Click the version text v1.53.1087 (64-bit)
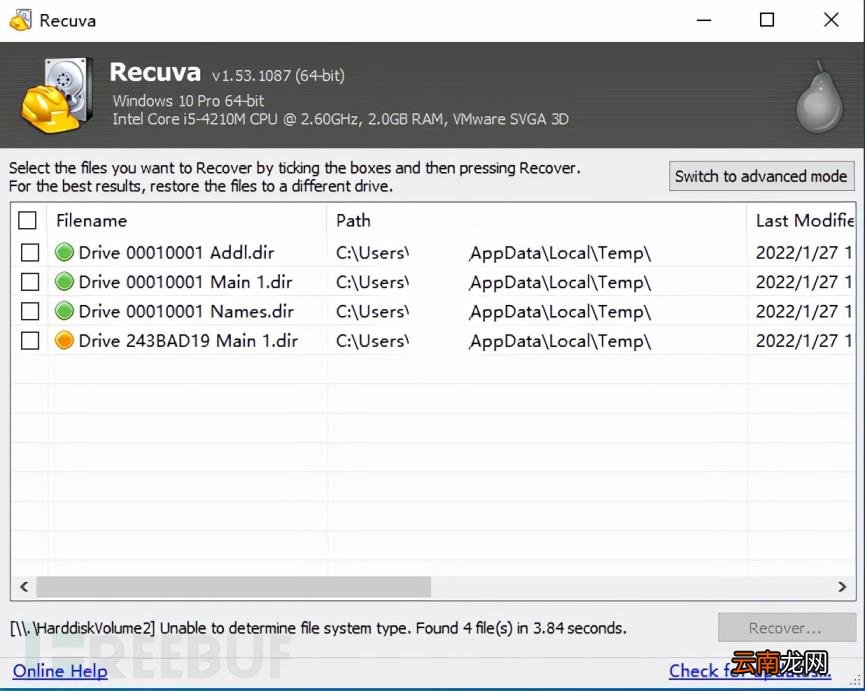The image size is (865, 691). [x=278, y=75]
